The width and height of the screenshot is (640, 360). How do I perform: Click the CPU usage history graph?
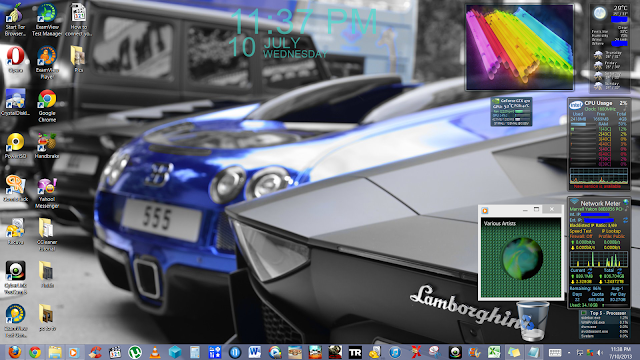[599, 176]
